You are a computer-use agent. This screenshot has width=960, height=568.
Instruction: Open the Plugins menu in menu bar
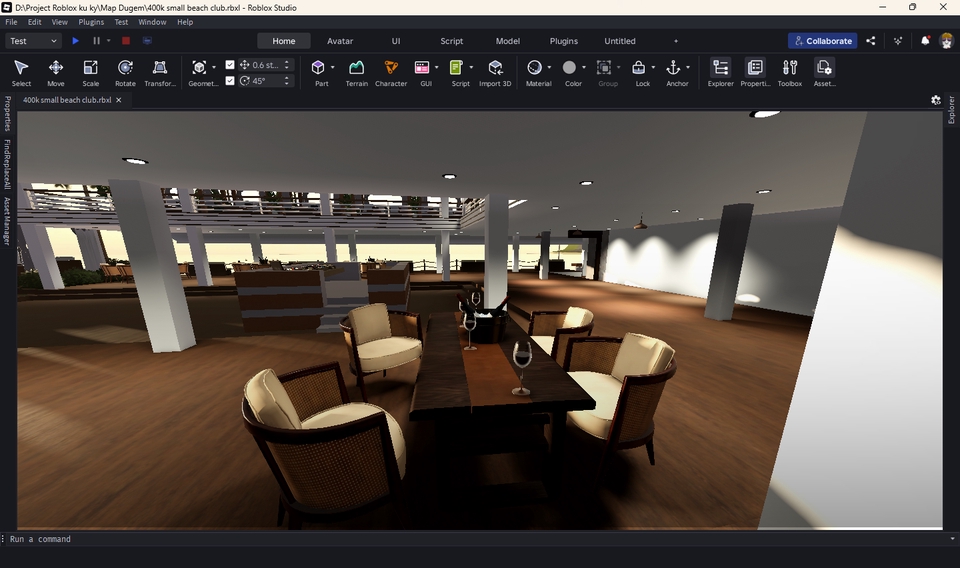(91, 22)
